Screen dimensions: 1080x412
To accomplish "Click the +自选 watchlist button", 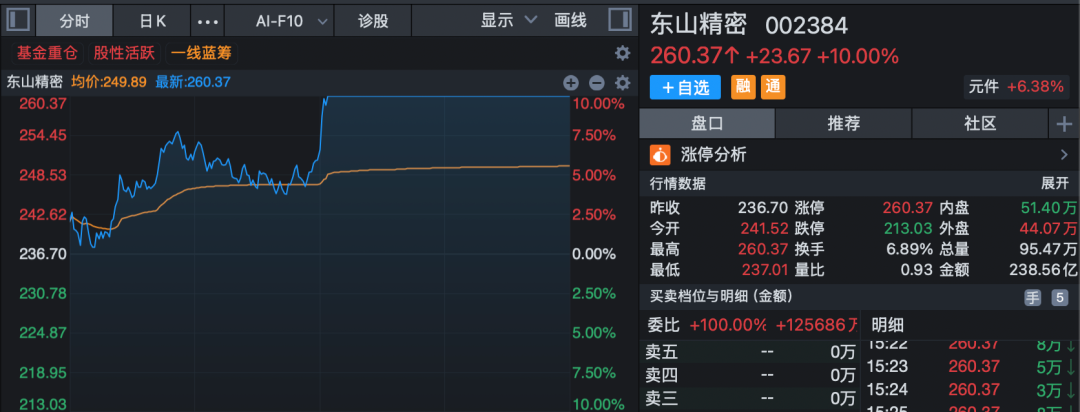I will pos(685,87).
